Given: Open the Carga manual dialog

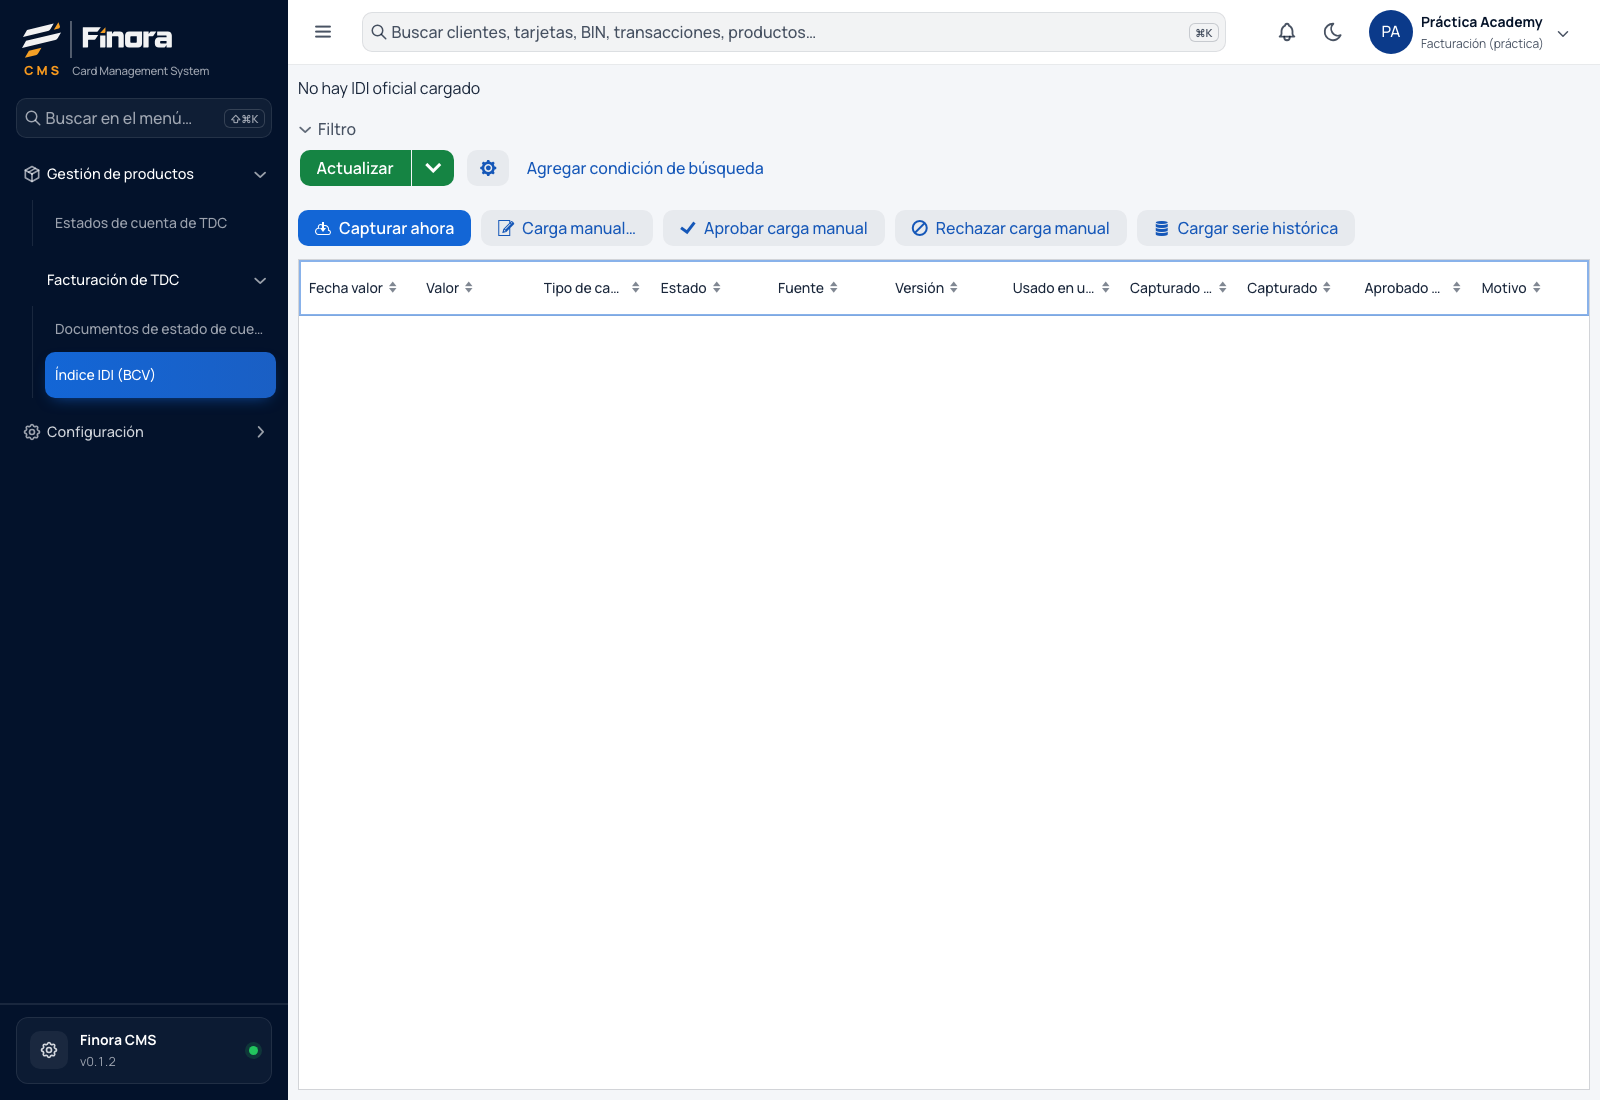Looking at the screenshot, I should click(567, 228).
